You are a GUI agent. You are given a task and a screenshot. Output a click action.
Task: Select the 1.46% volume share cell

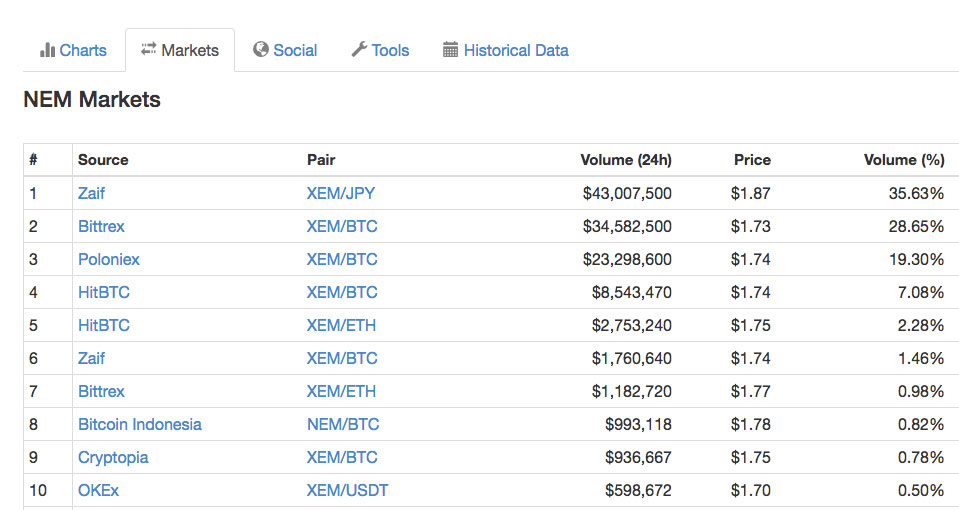pos(920,358)
